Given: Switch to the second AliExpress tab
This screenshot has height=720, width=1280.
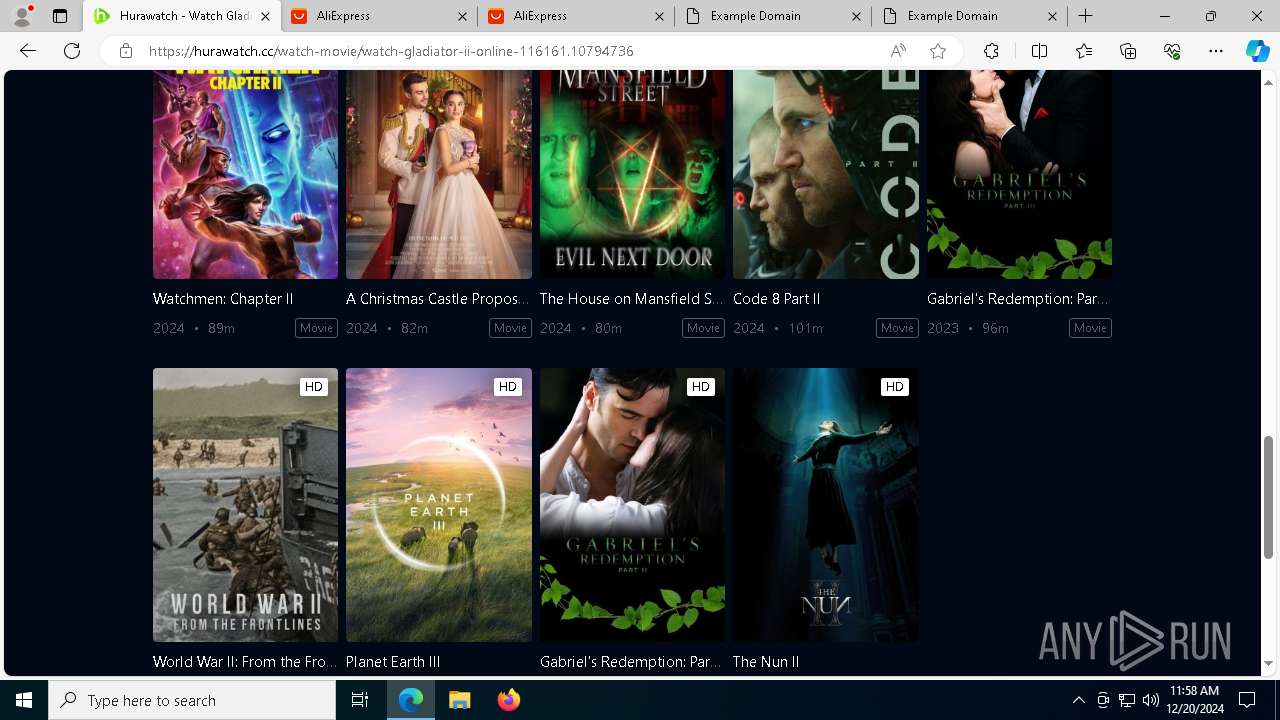Looking at the screenshot, I should point(575,16).
